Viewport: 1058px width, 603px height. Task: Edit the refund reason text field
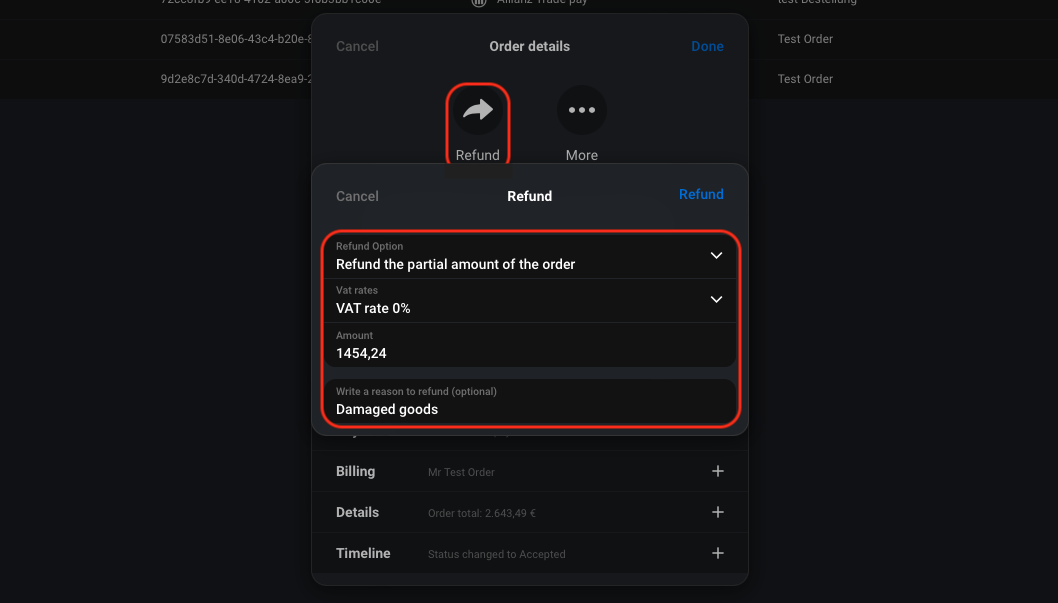pos(530,401)
